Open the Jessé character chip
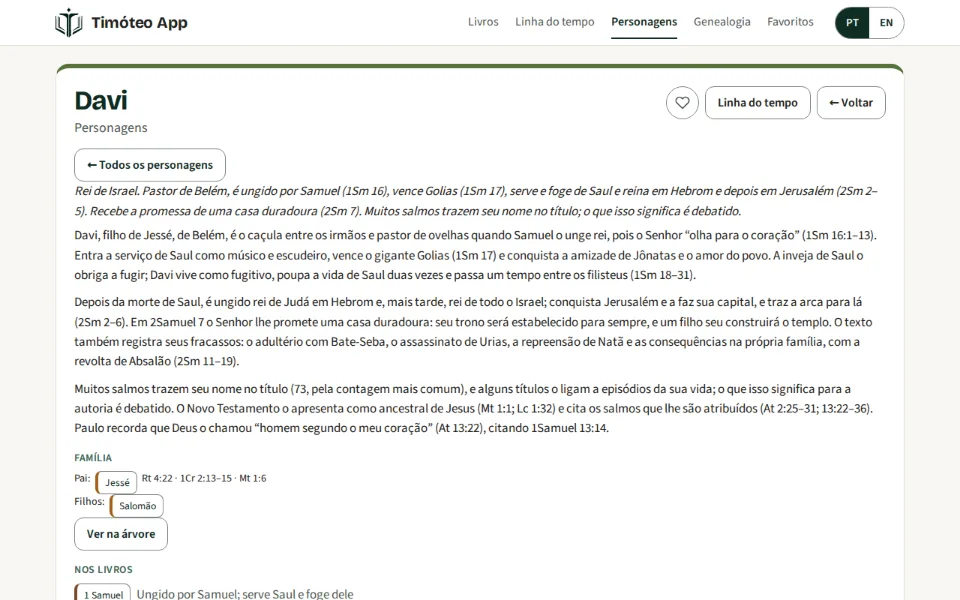Image resolution: width=960 pixels, height=600 pixels. pyautogui.click(x=116, y=482)
